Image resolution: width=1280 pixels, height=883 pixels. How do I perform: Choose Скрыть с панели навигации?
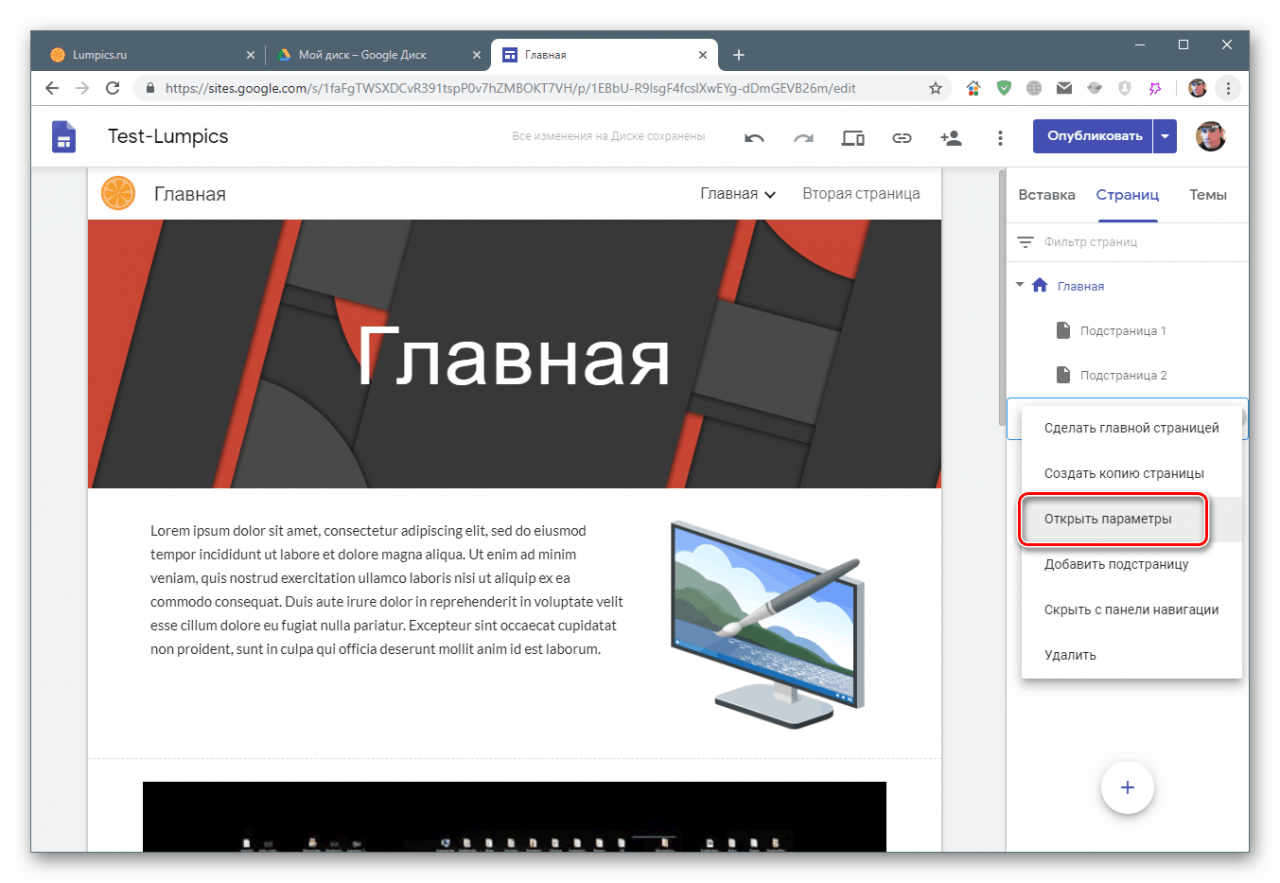1132,609
